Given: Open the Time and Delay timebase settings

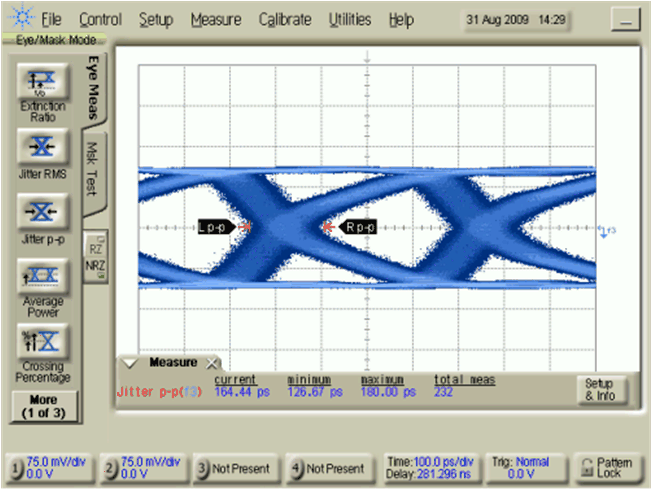Looking at the screenshot, I should [x=430, y=468].
